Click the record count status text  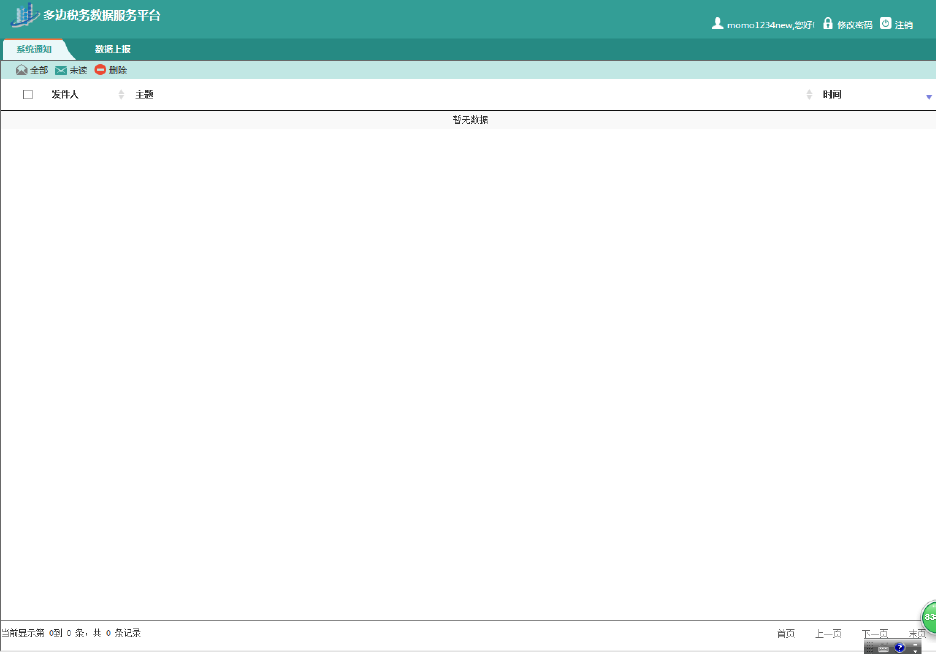tap(71, 633)
